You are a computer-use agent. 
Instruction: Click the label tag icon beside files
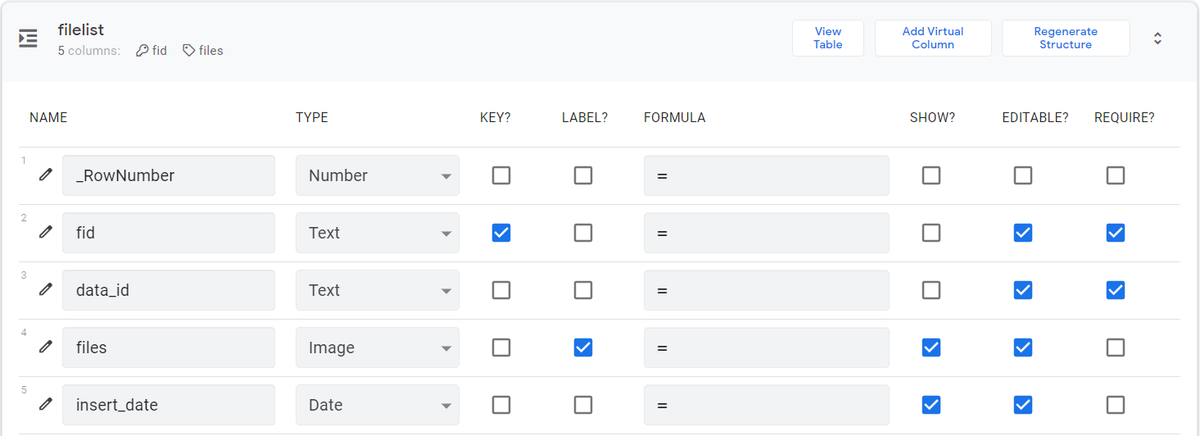(x=188, y=50)
